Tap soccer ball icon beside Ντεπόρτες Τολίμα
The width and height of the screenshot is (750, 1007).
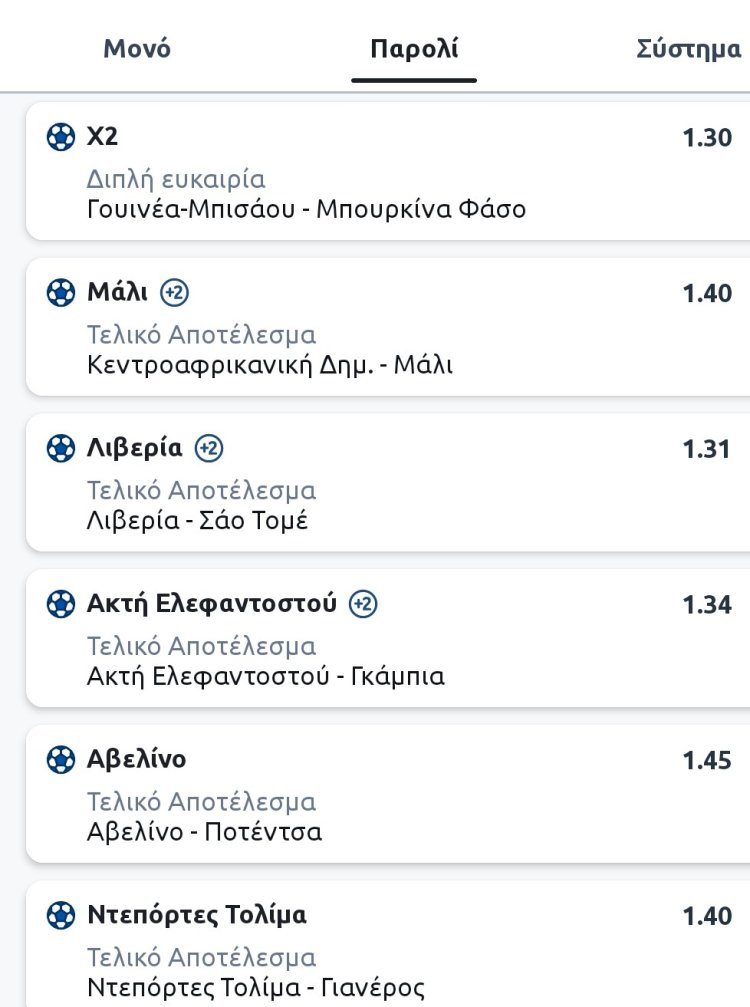point(61,915)
